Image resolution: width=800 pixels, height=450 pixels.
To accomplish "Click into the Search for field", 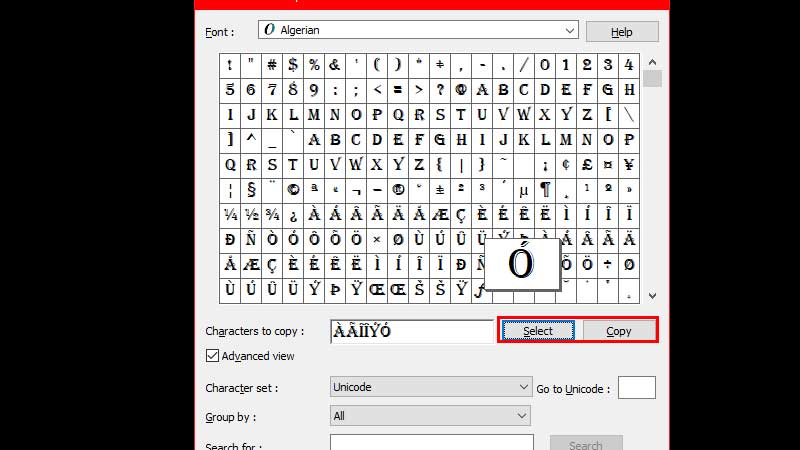I will [x=432, y=442].
